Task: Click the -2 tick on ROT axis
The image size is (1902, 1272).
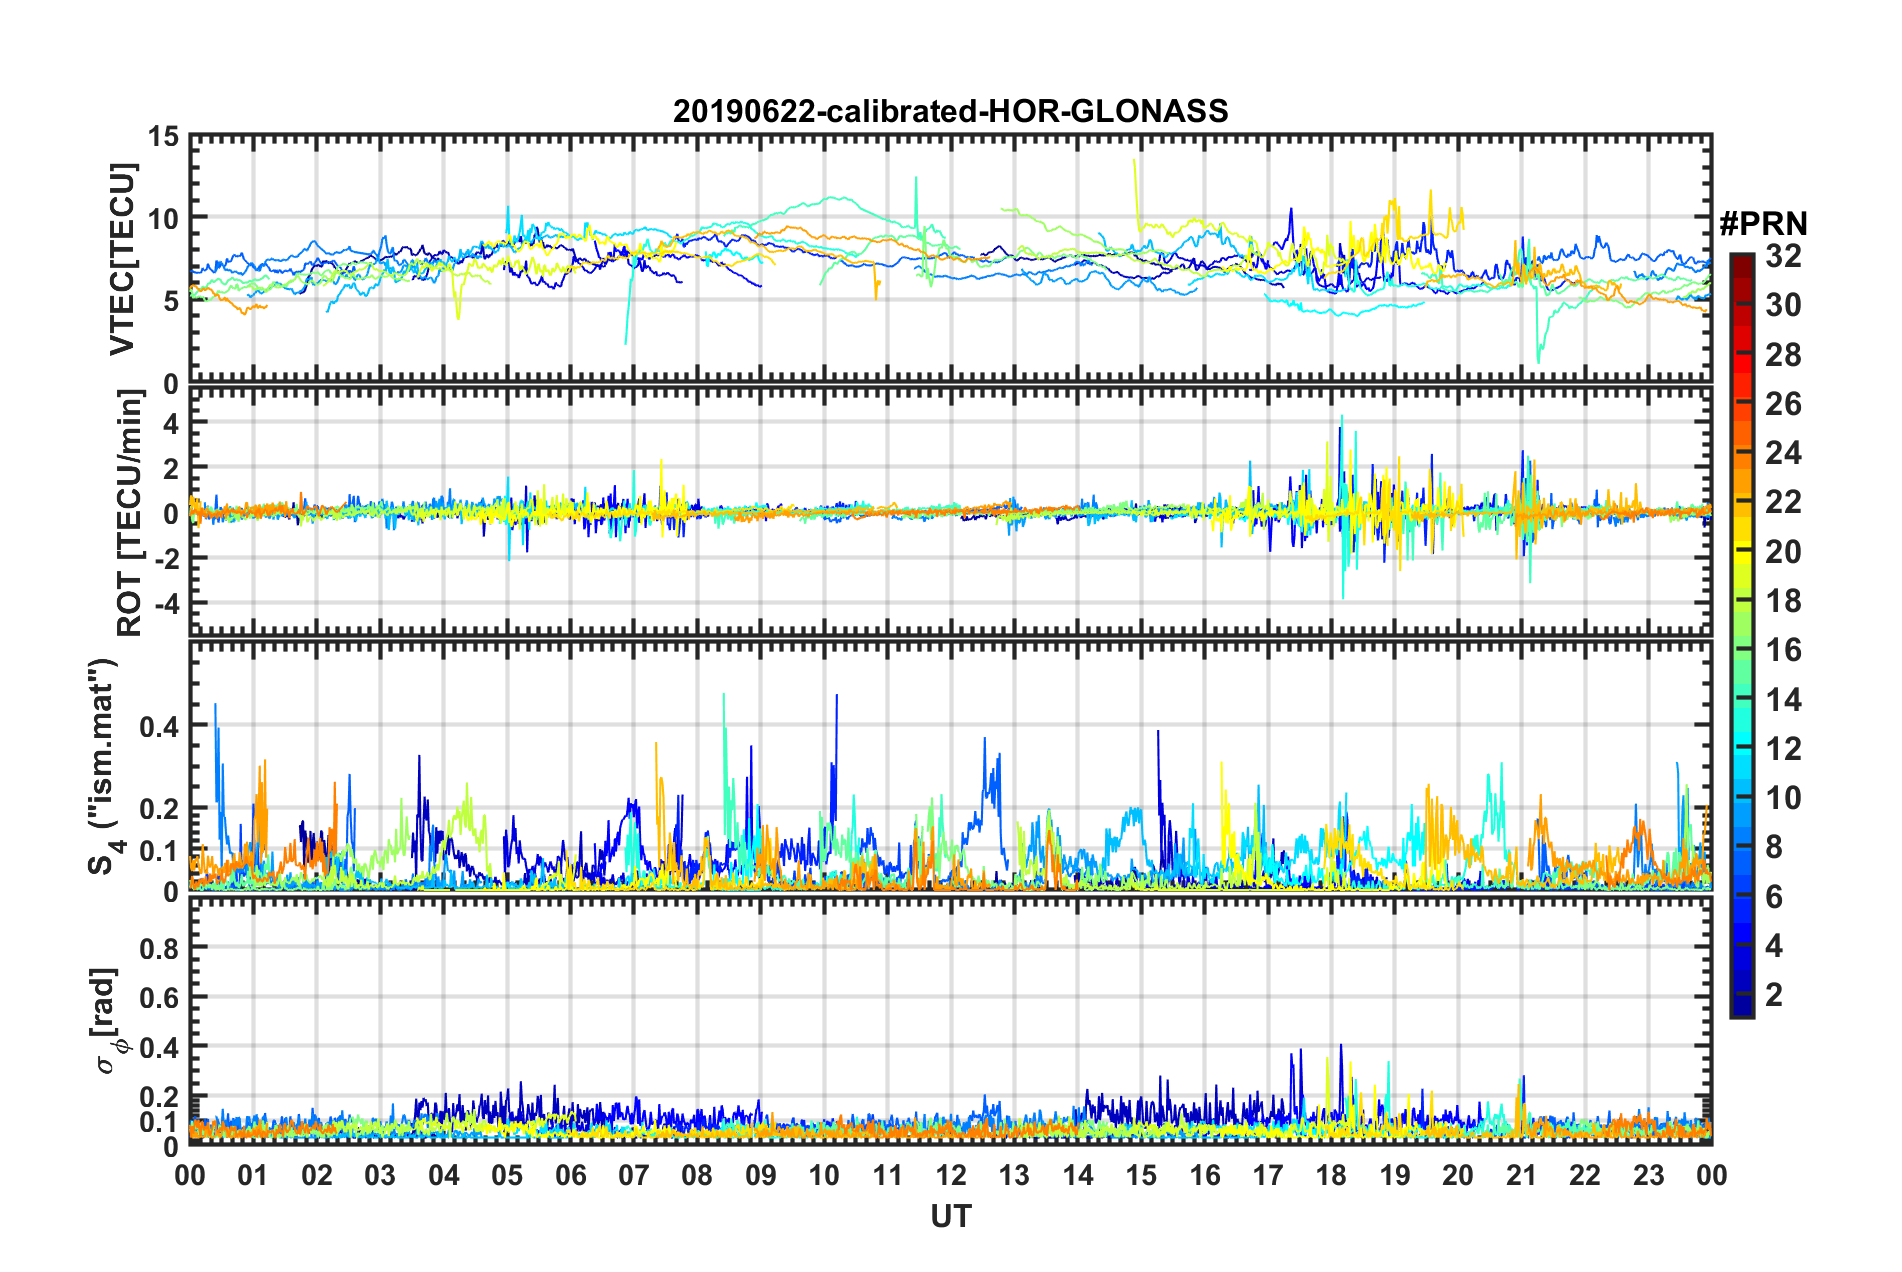Action: click(165, 559)
